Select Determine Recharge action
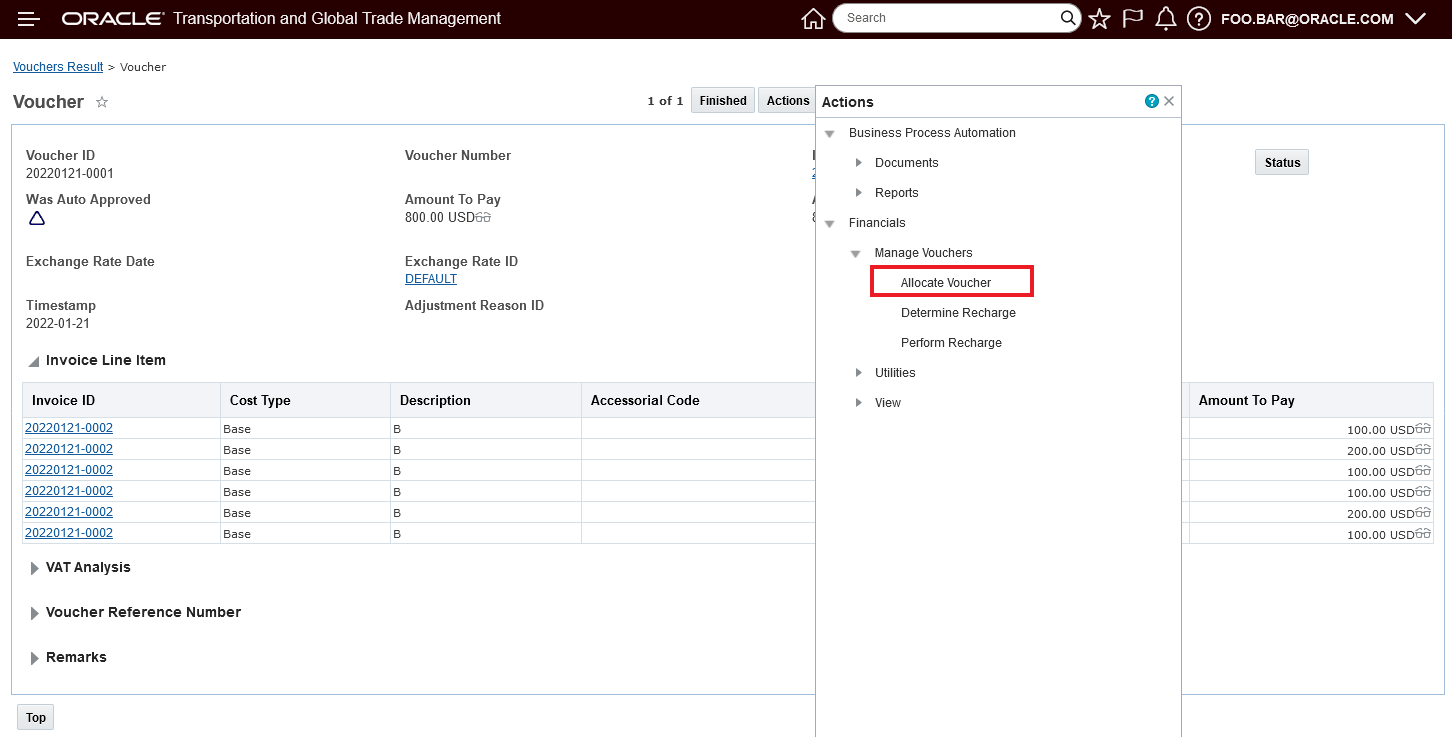Image resolution: width=1452 pixels, height=737 pixels. (x=958, y=313)
